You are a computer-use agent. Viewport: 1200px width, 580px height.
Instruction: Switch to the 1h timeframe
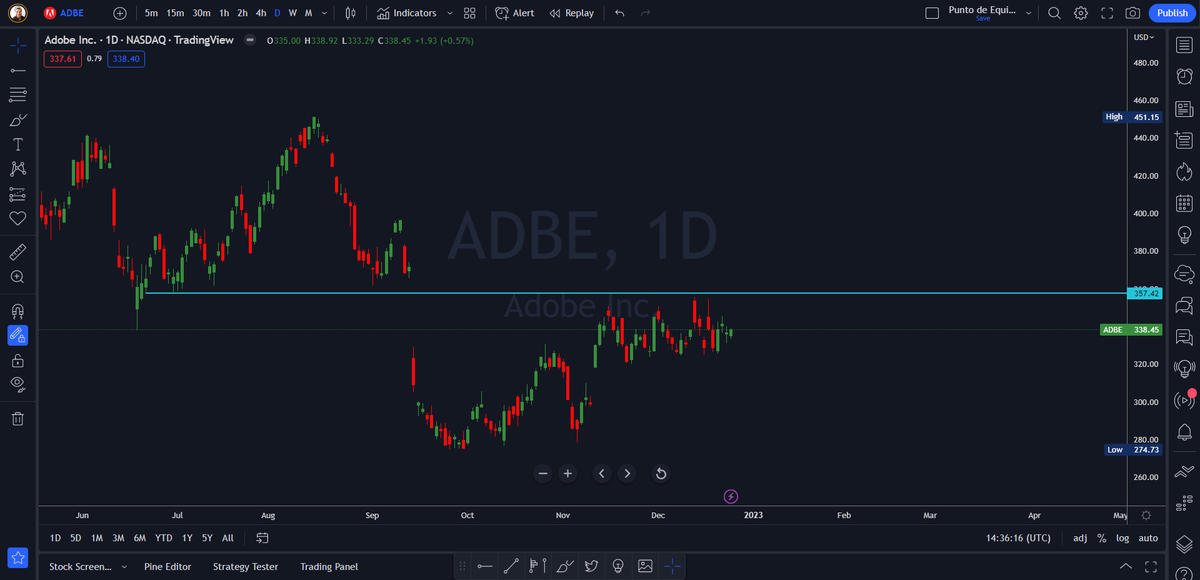coord(225,13)
